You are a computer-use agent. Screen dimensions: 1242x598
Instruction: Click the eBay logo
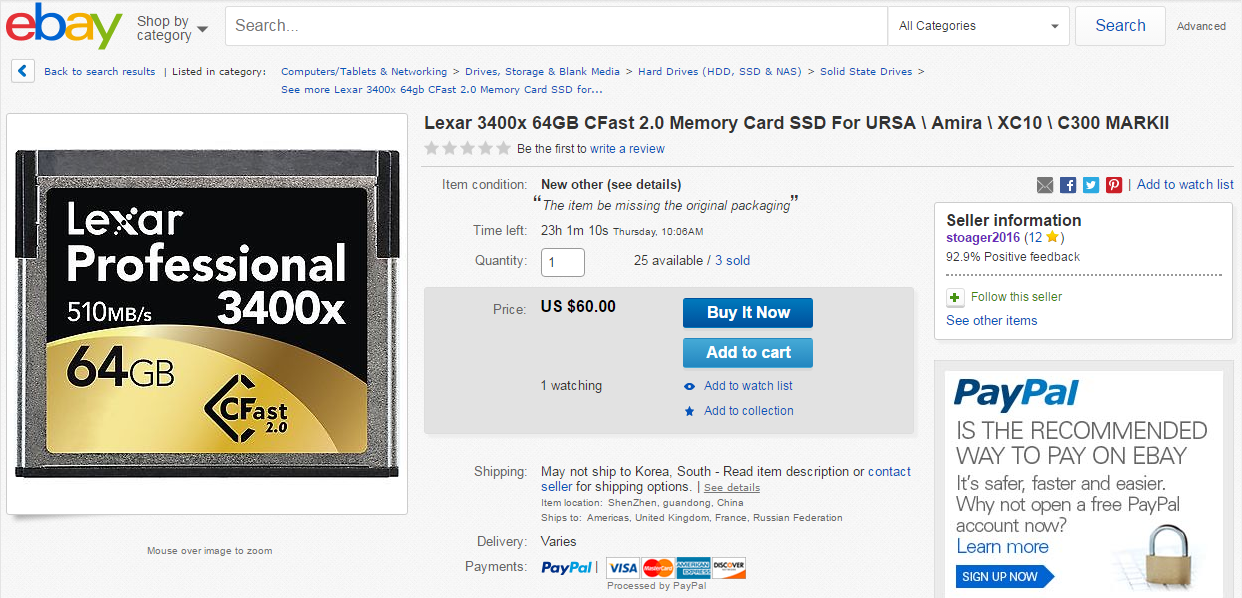click(x=64, y=26)
